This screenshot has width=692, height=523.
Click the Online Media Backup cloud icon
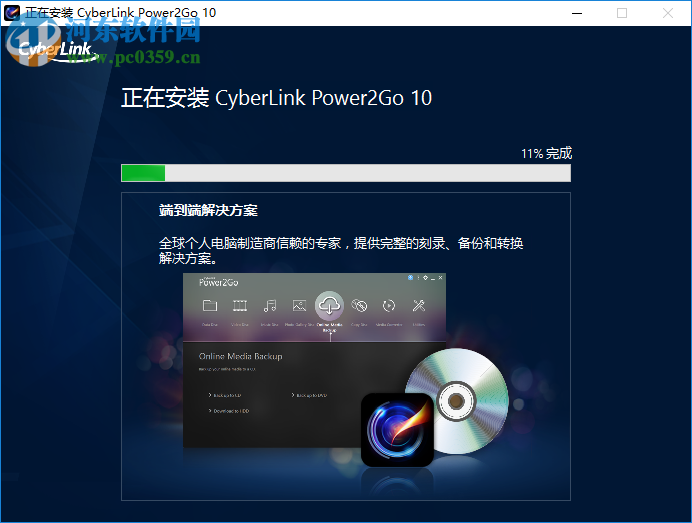(x=329, y=305)
